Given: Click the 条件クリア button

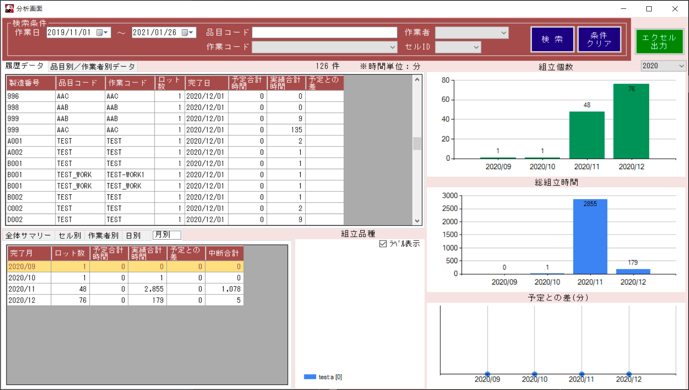Looking at the screenshot, I should [599, 39].
